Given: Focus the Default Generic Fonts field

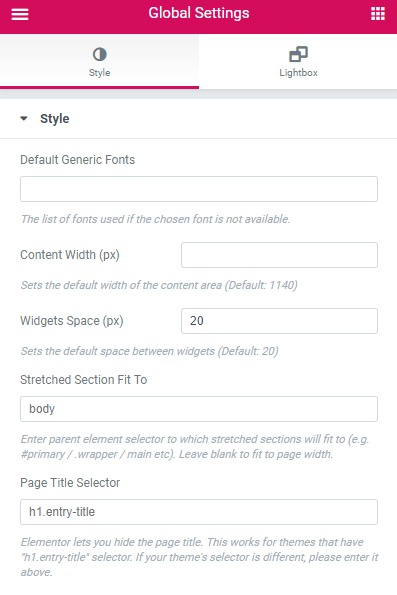Looking at the screenshot, I should [199, 189].
